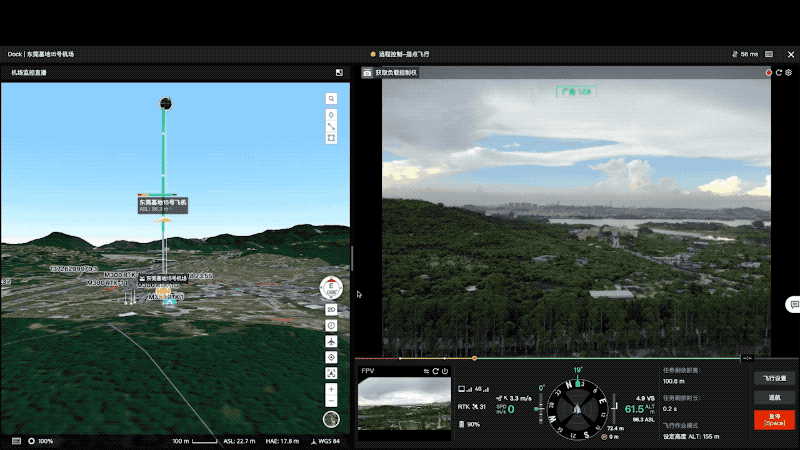The height and width of the screenshot is (450, 800).
Task: Click the 100 m map scale bar
Action: (x=195, y=441)
